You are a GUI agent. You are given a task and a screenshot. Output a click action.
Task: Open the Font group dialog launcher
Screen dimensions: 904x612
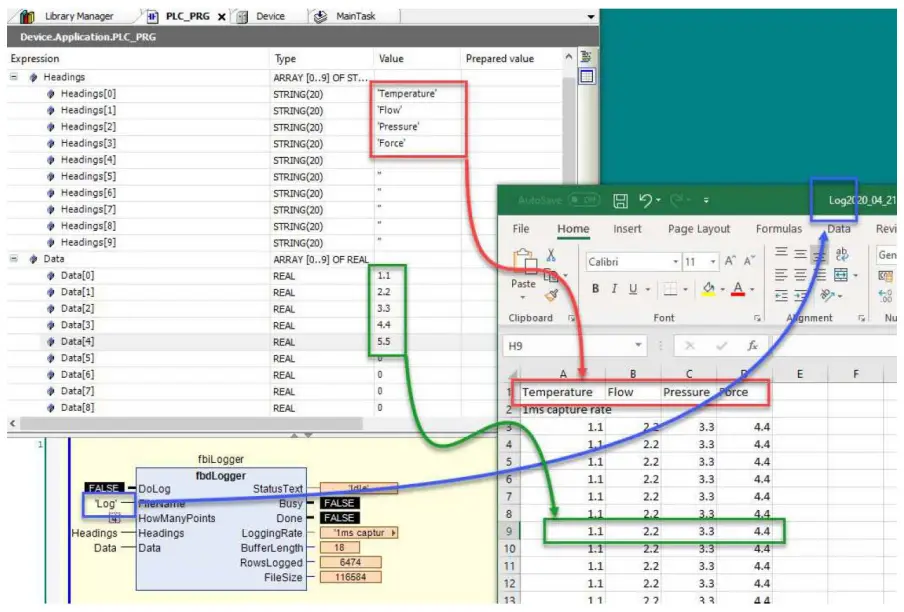point(757,318)
